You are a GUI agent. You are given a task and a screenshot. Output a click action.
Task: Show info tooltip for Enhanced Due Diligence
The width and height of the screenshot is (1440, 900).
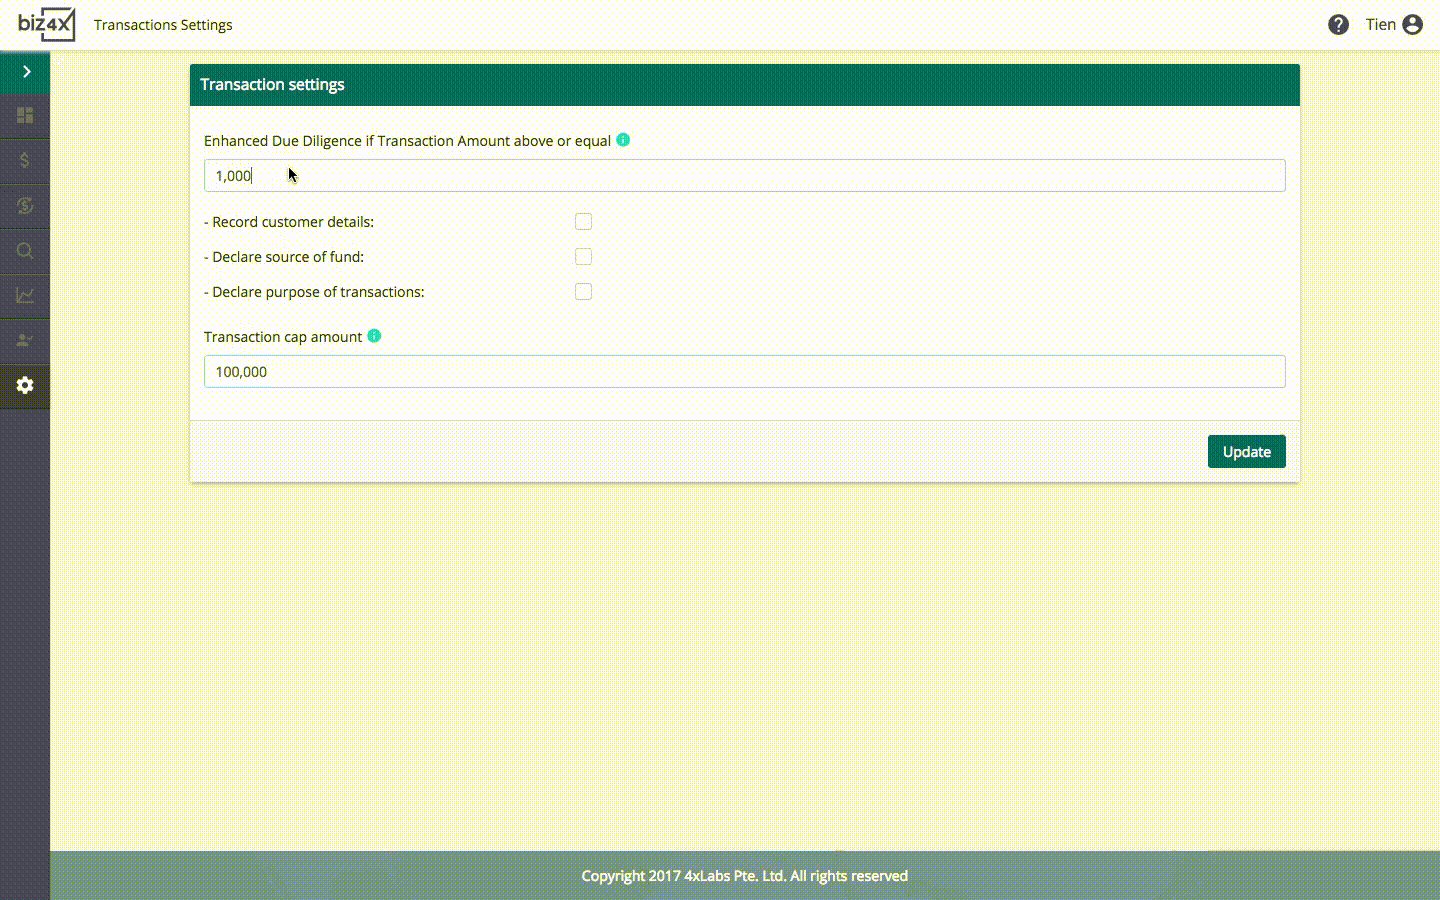coord(623,140)
